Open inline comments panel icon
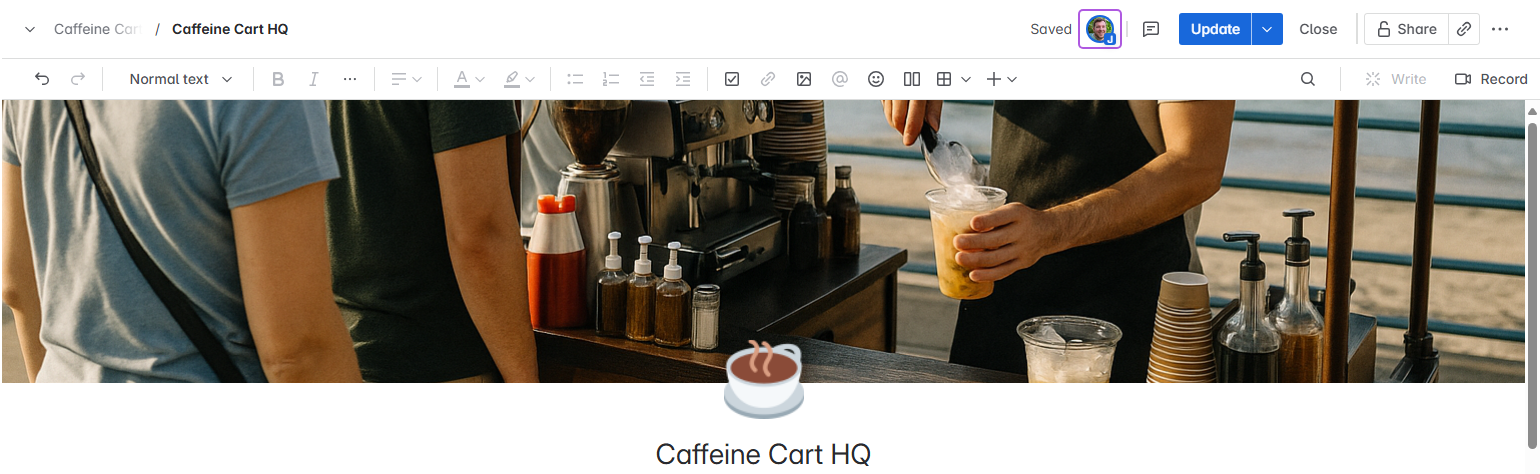Viewport: 1540px width, 474px height. (x=1151, y=29)
